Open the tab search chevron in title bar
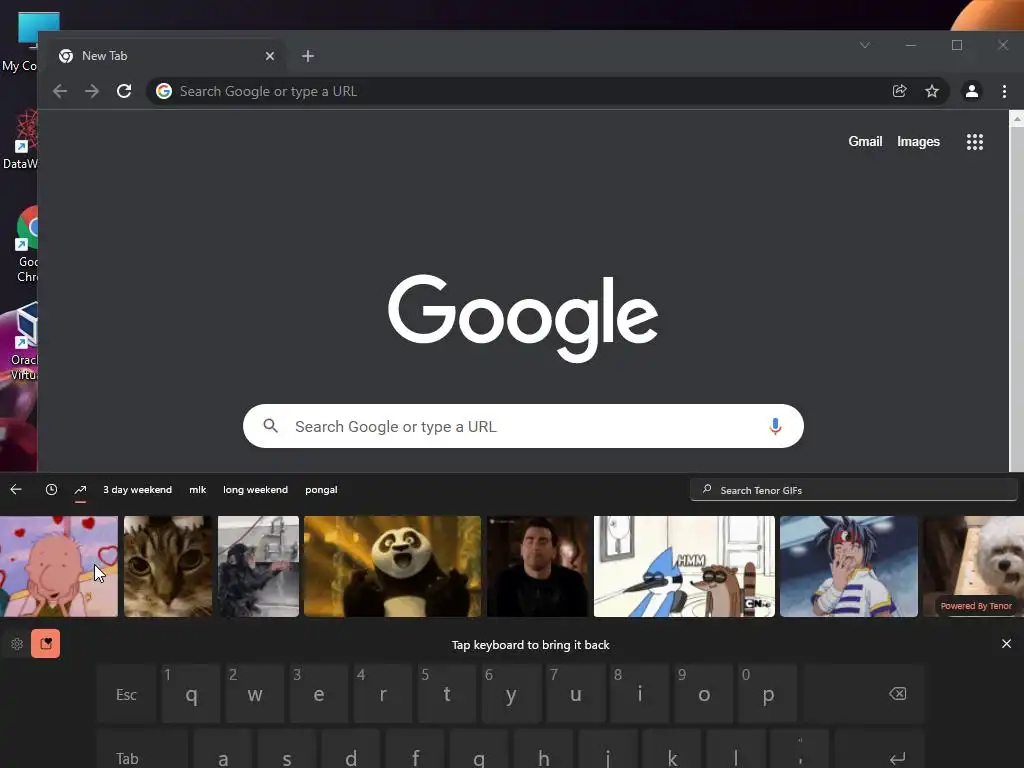Screen dimensions: 1024x768 tap(865, 45)
